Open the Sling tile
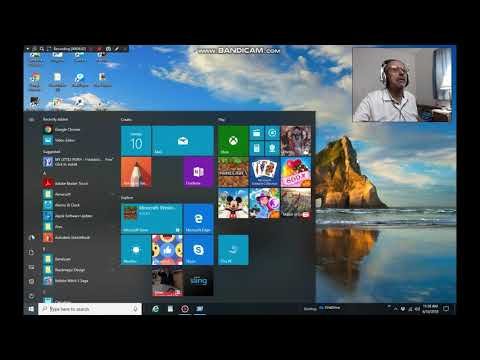 point(198,281)
